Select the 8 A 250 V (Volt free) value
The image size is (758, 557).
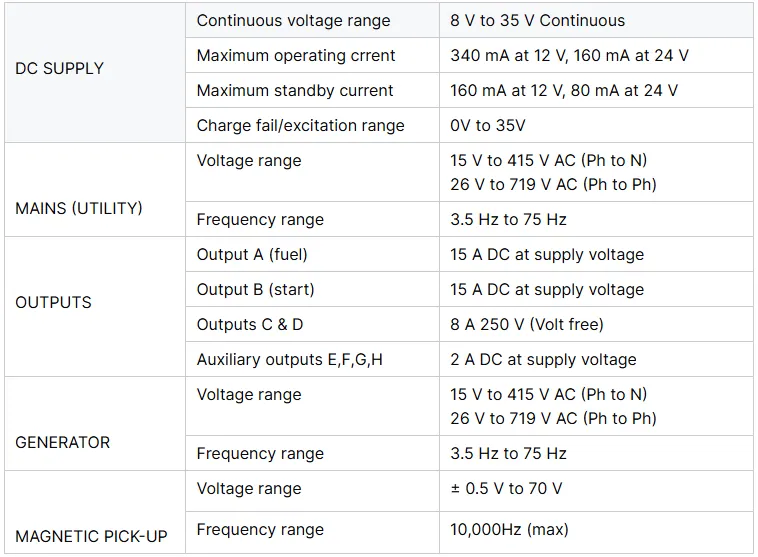pyautogui.click(x=527, y=324)
